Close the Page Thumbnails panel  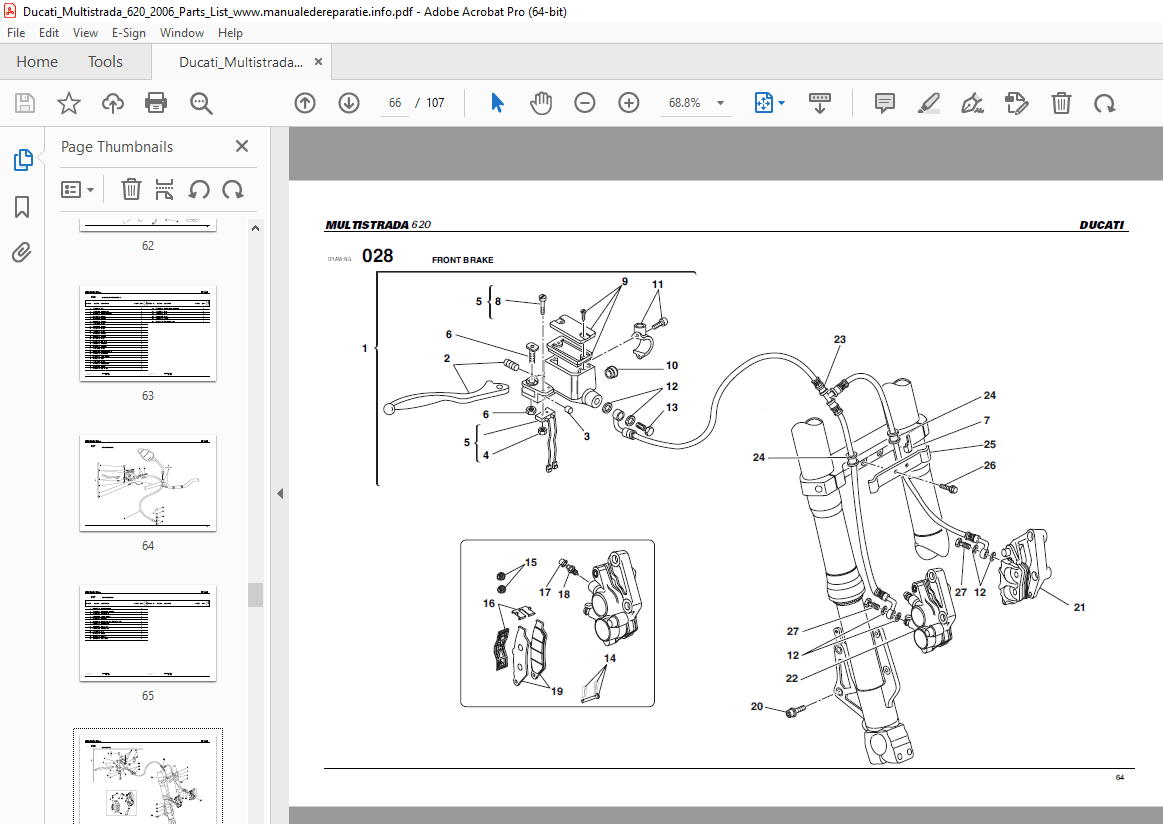[241, 146]
